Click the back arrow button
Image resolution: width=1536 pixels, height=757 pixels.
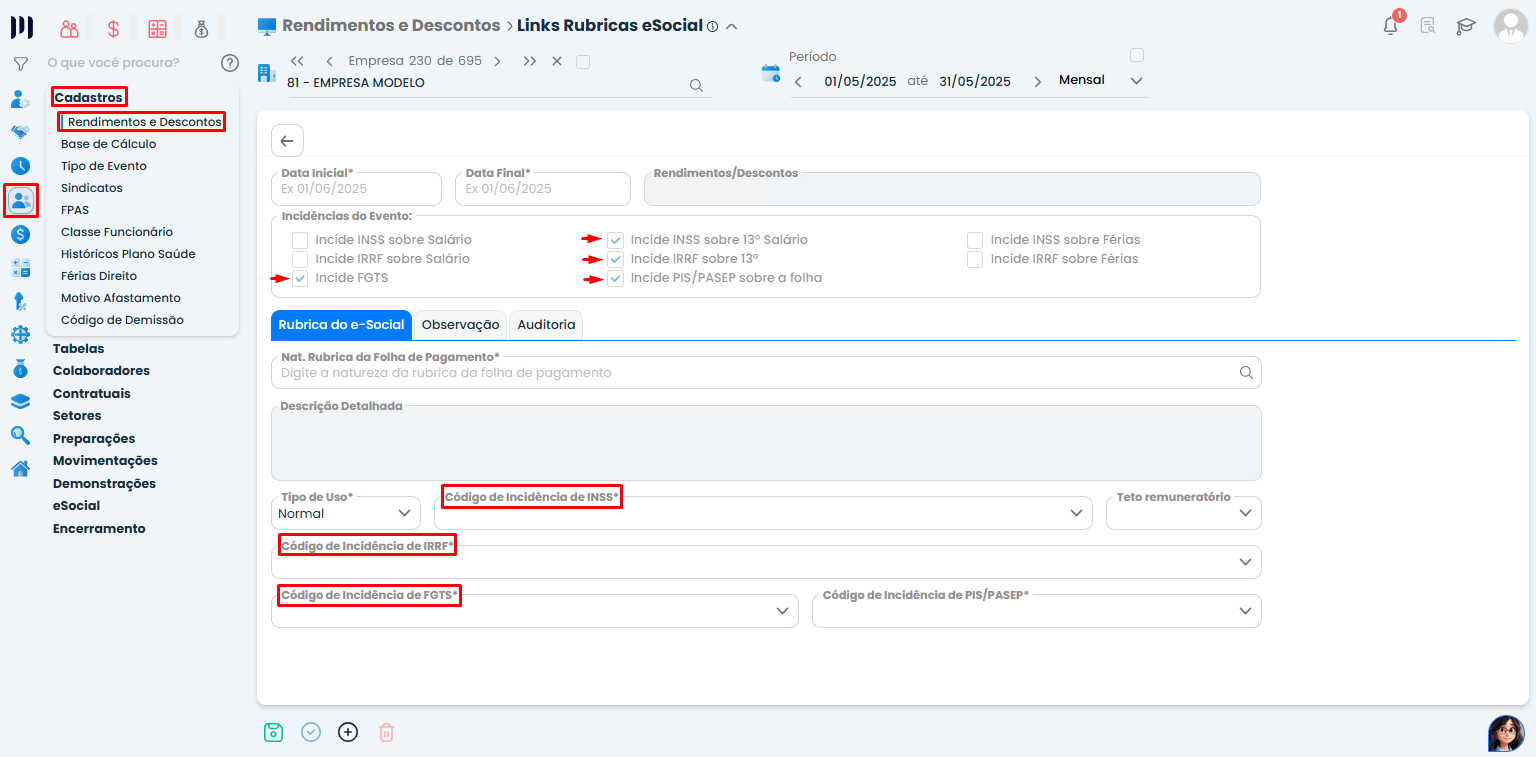pyautogui.click(x=287, y=141)
